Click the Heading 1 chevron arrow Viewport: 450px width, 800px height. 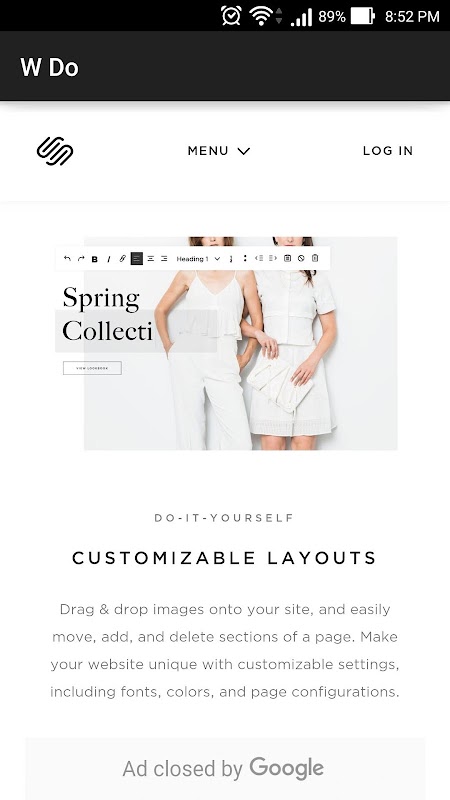(217, 259)
